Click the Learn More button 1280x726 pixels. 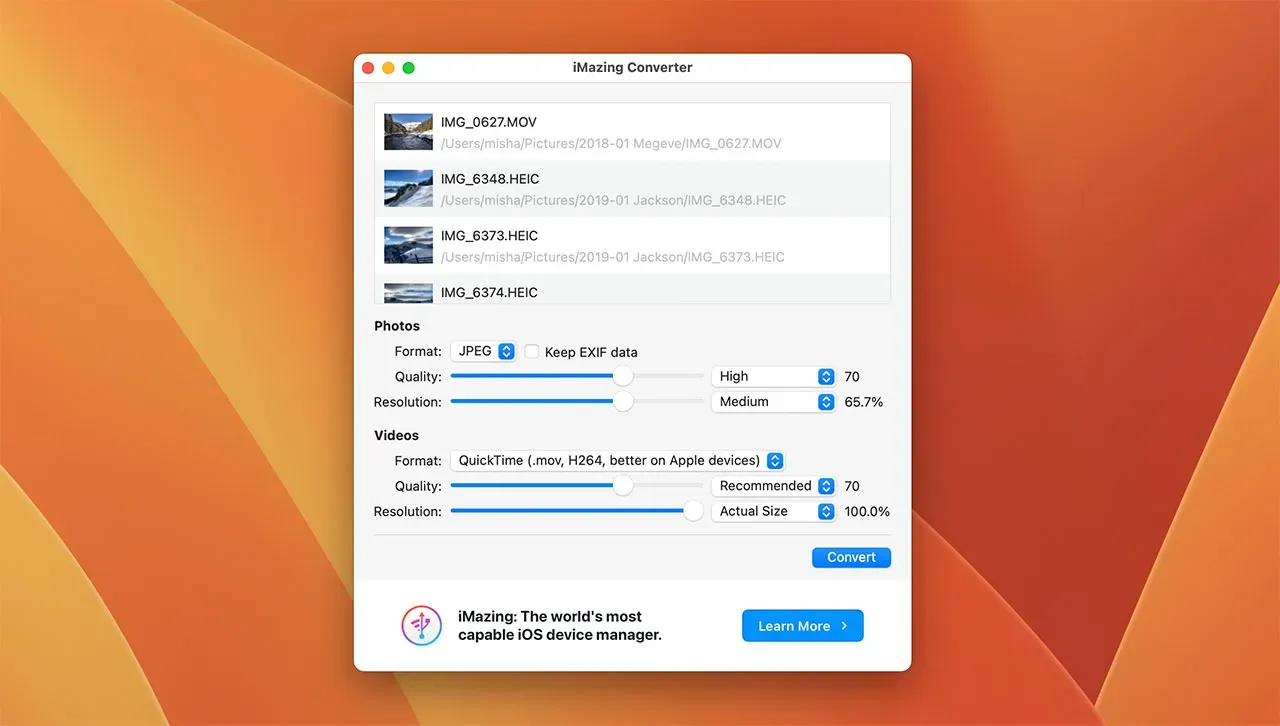(x=802, y=626)
